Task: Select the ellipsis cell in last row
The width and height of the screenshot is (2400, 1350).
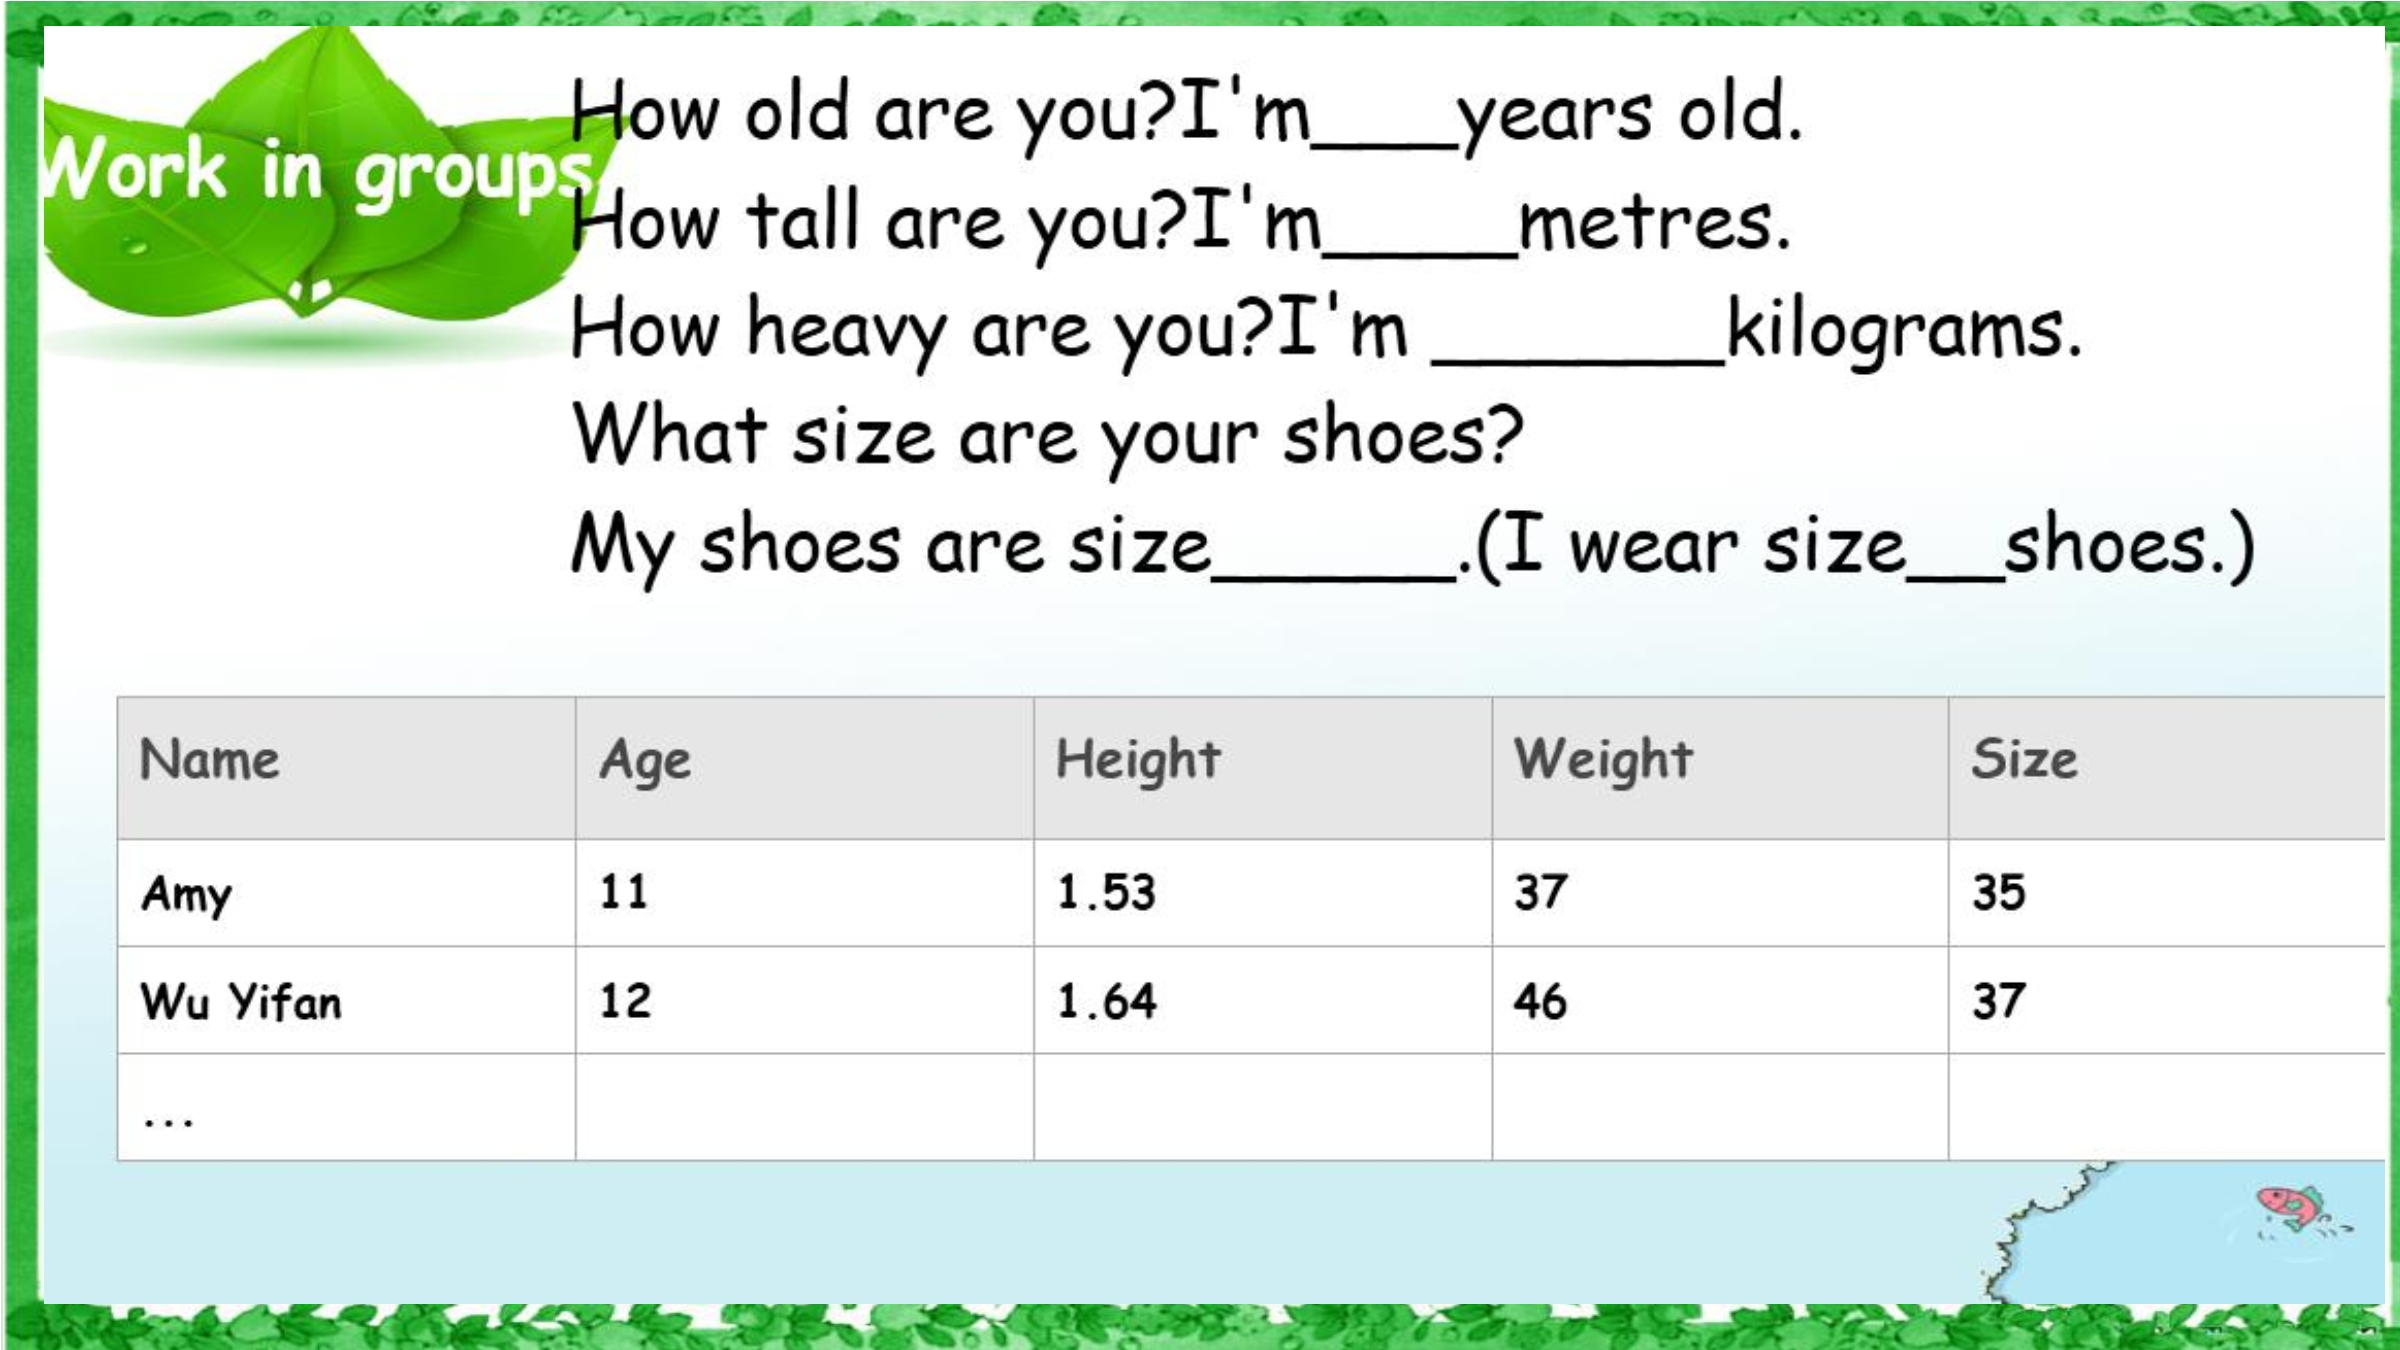Action: 346,1107
